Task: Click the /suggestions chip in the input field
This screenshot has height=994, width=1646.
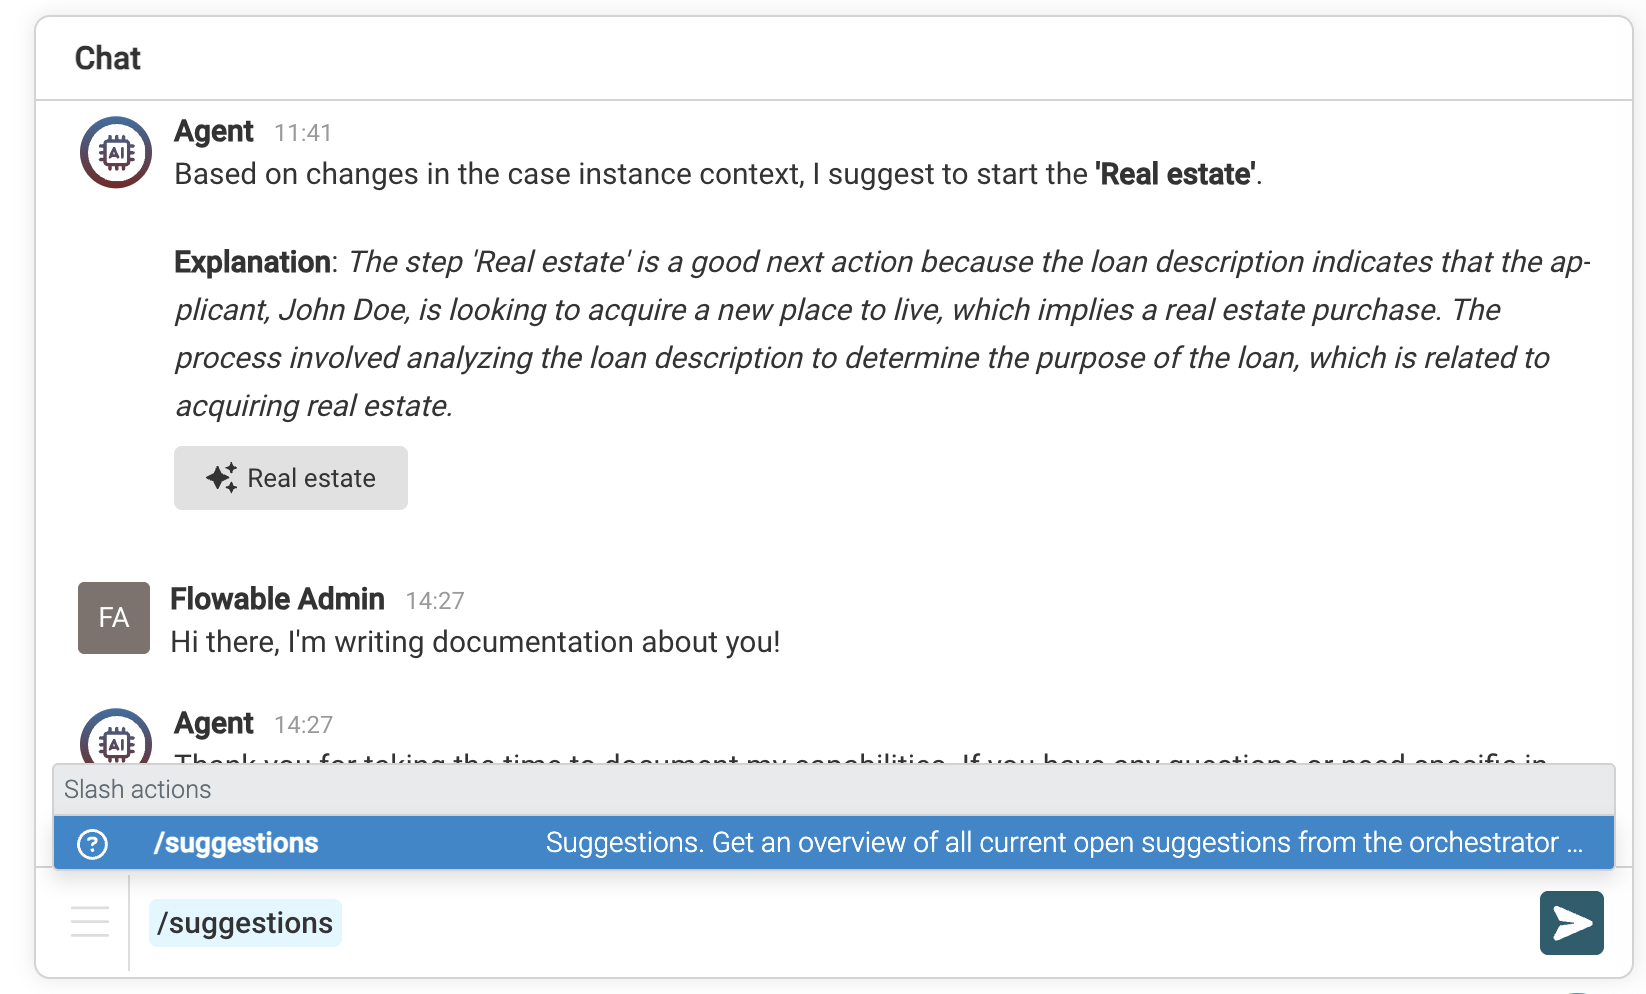Action: tap(245, 922)
